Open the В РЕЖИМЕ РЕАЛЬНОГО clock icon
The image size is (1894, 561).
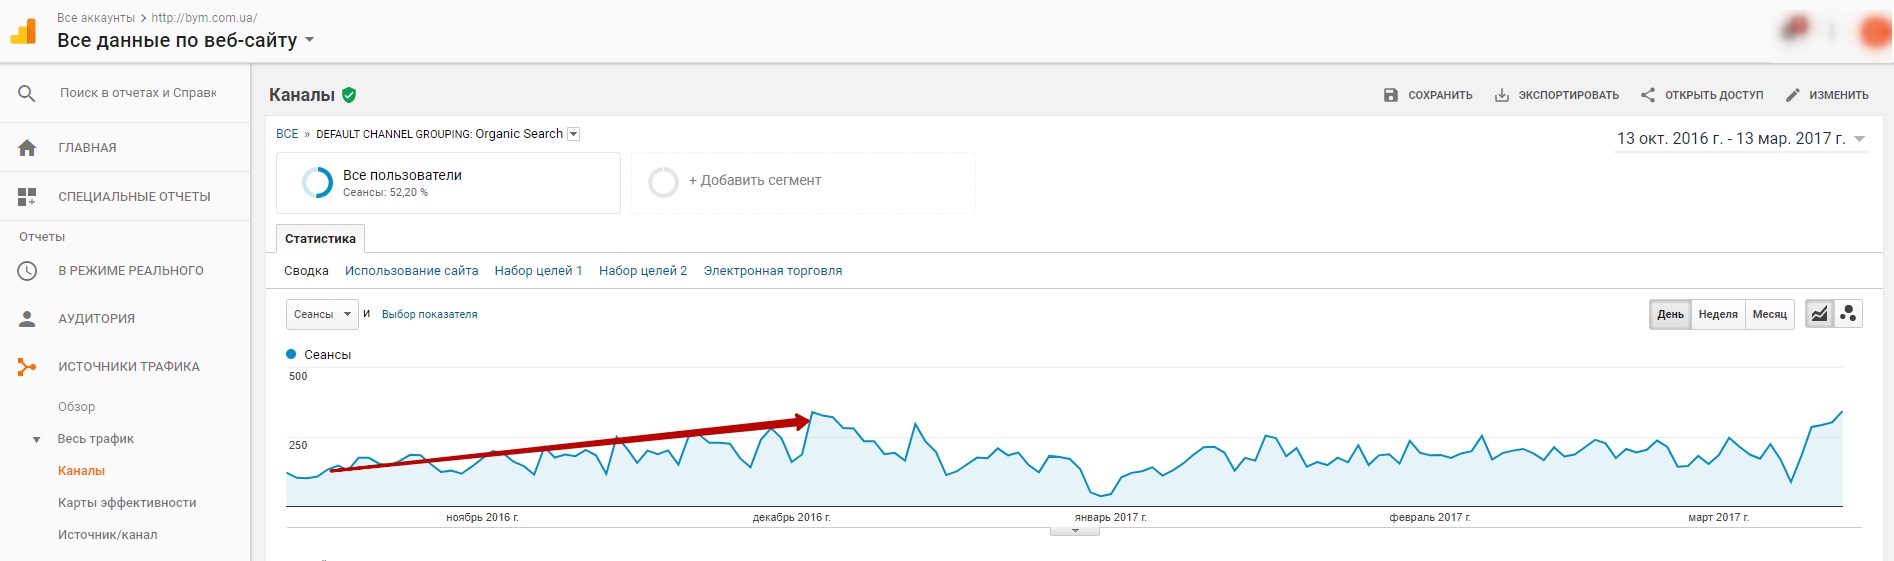pyautogui.click(x=27, y=271)
